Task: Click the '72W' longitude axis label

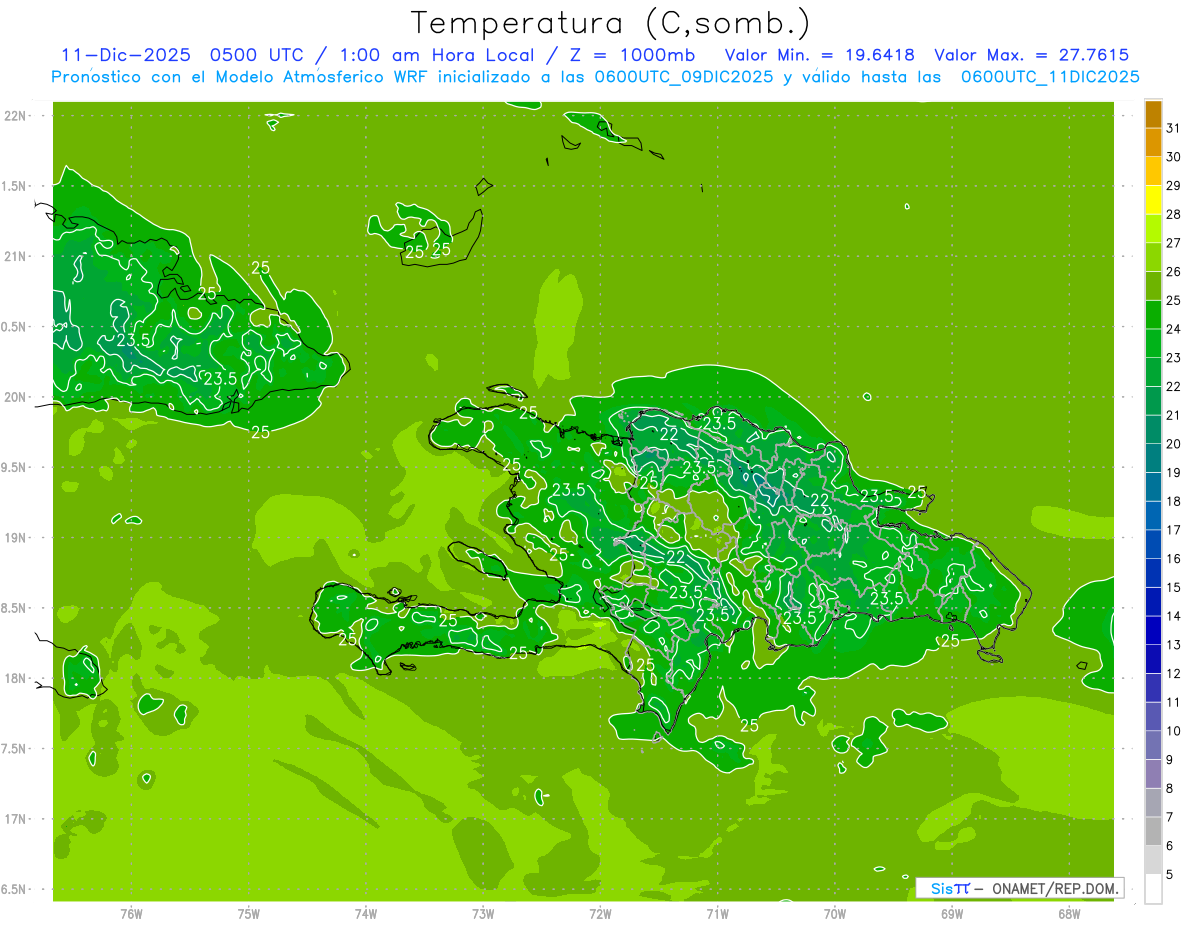Action: point(600,914)
